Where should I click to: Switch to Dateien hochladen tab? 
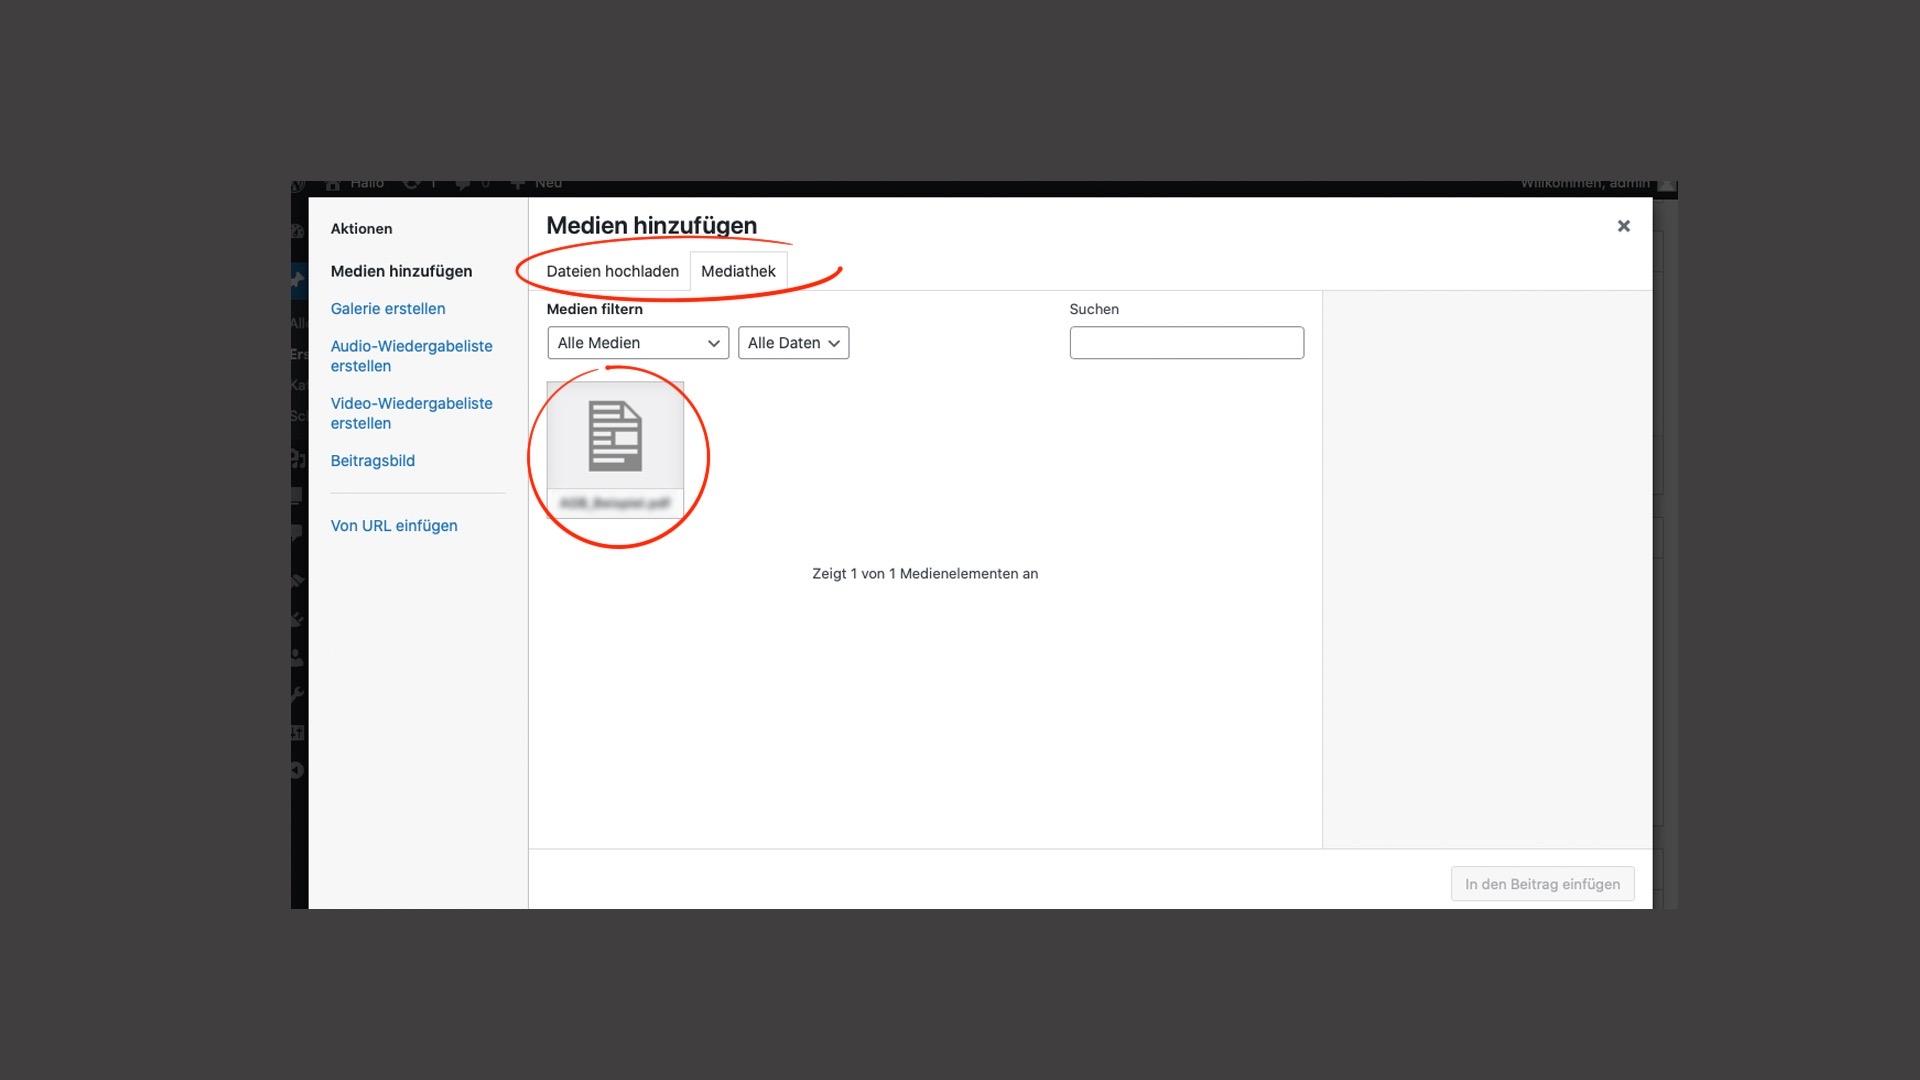tap(612, 271)
